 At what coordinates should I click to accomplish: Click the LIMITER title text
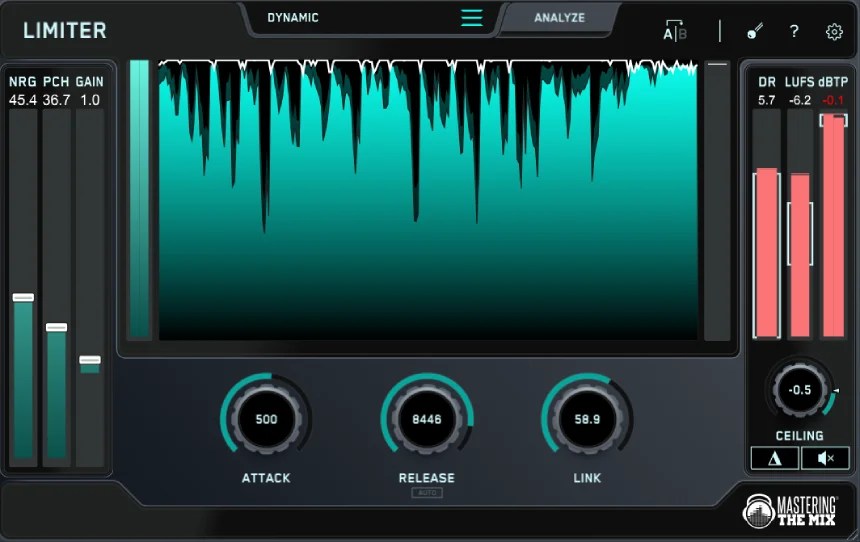[x=65, y=31]
